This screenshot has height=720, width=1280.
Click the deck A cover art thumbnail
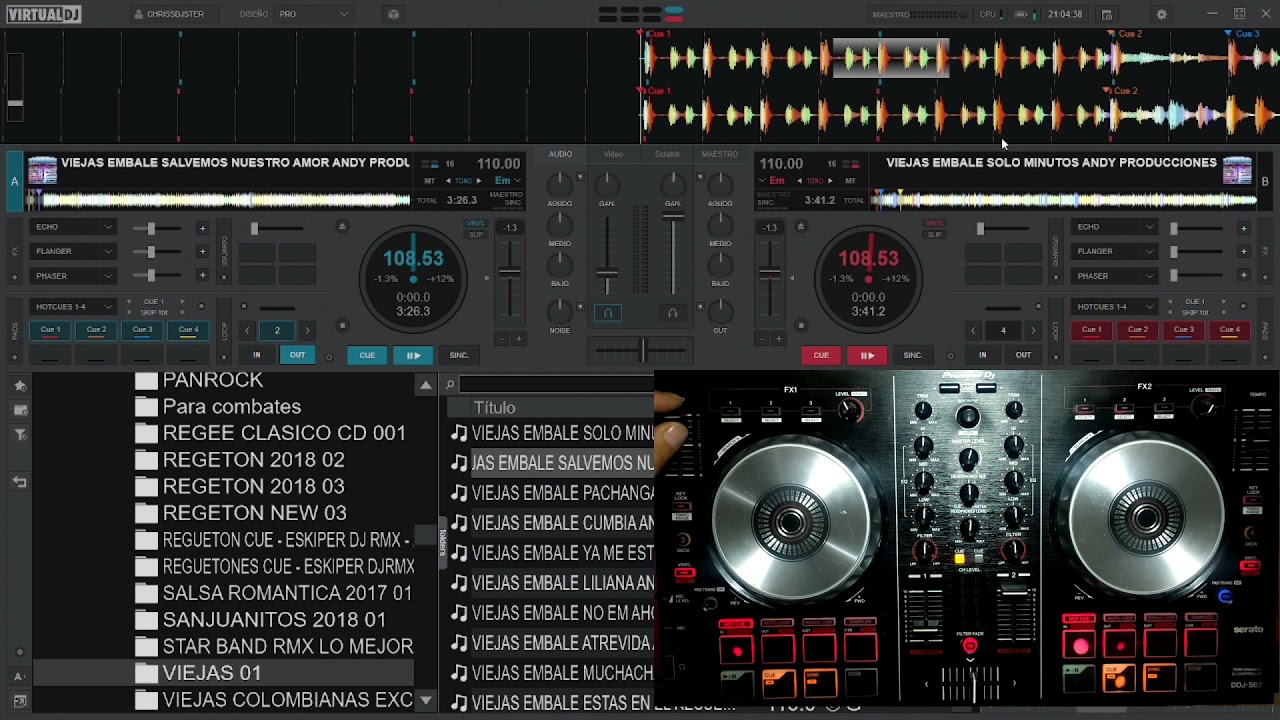[42, 171]
